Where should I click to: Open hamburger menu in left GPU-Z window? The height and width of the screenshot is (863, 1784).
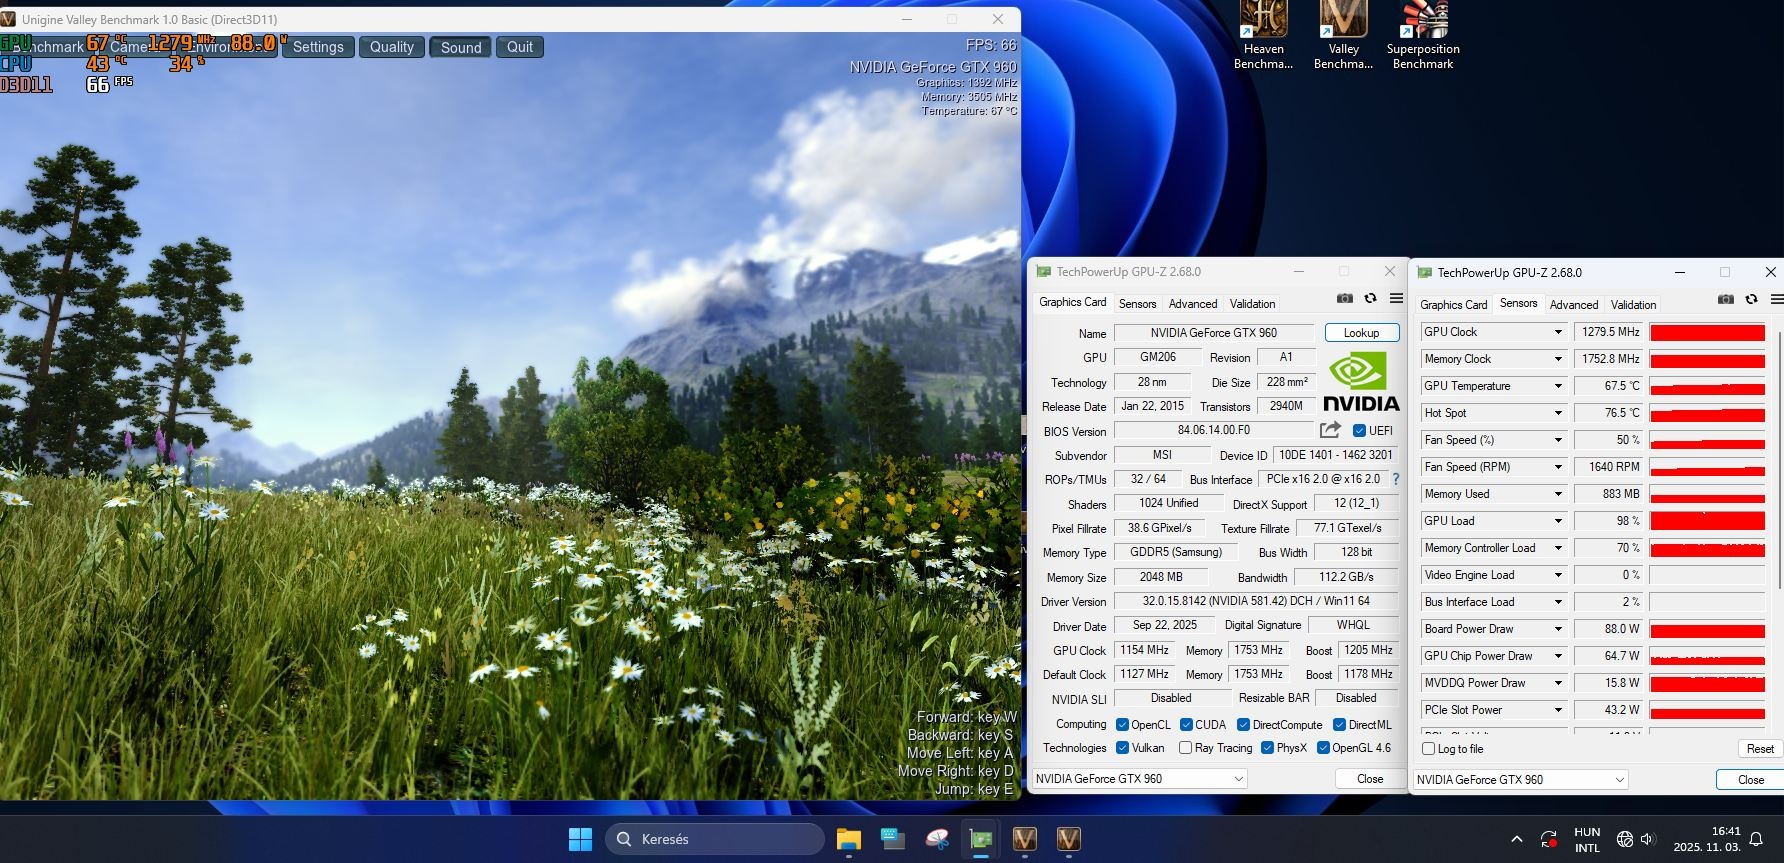1396,298
